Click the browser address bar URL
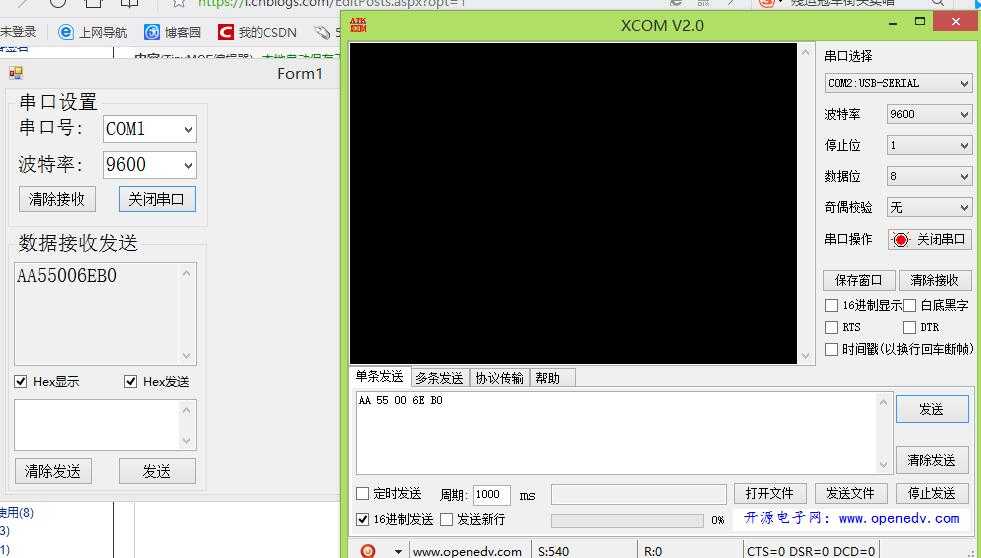Viewport: 981px width, 558px height. [332, 3]
